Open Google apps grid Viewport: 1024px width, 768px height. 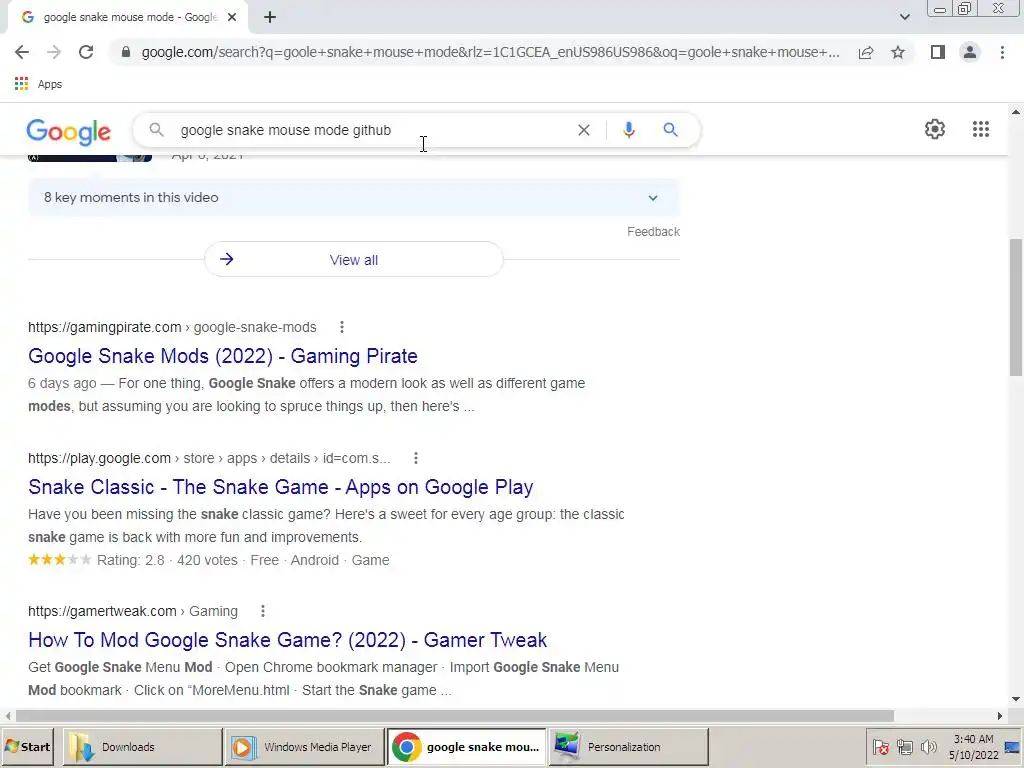pyautogui.click(x=981, y=129)
